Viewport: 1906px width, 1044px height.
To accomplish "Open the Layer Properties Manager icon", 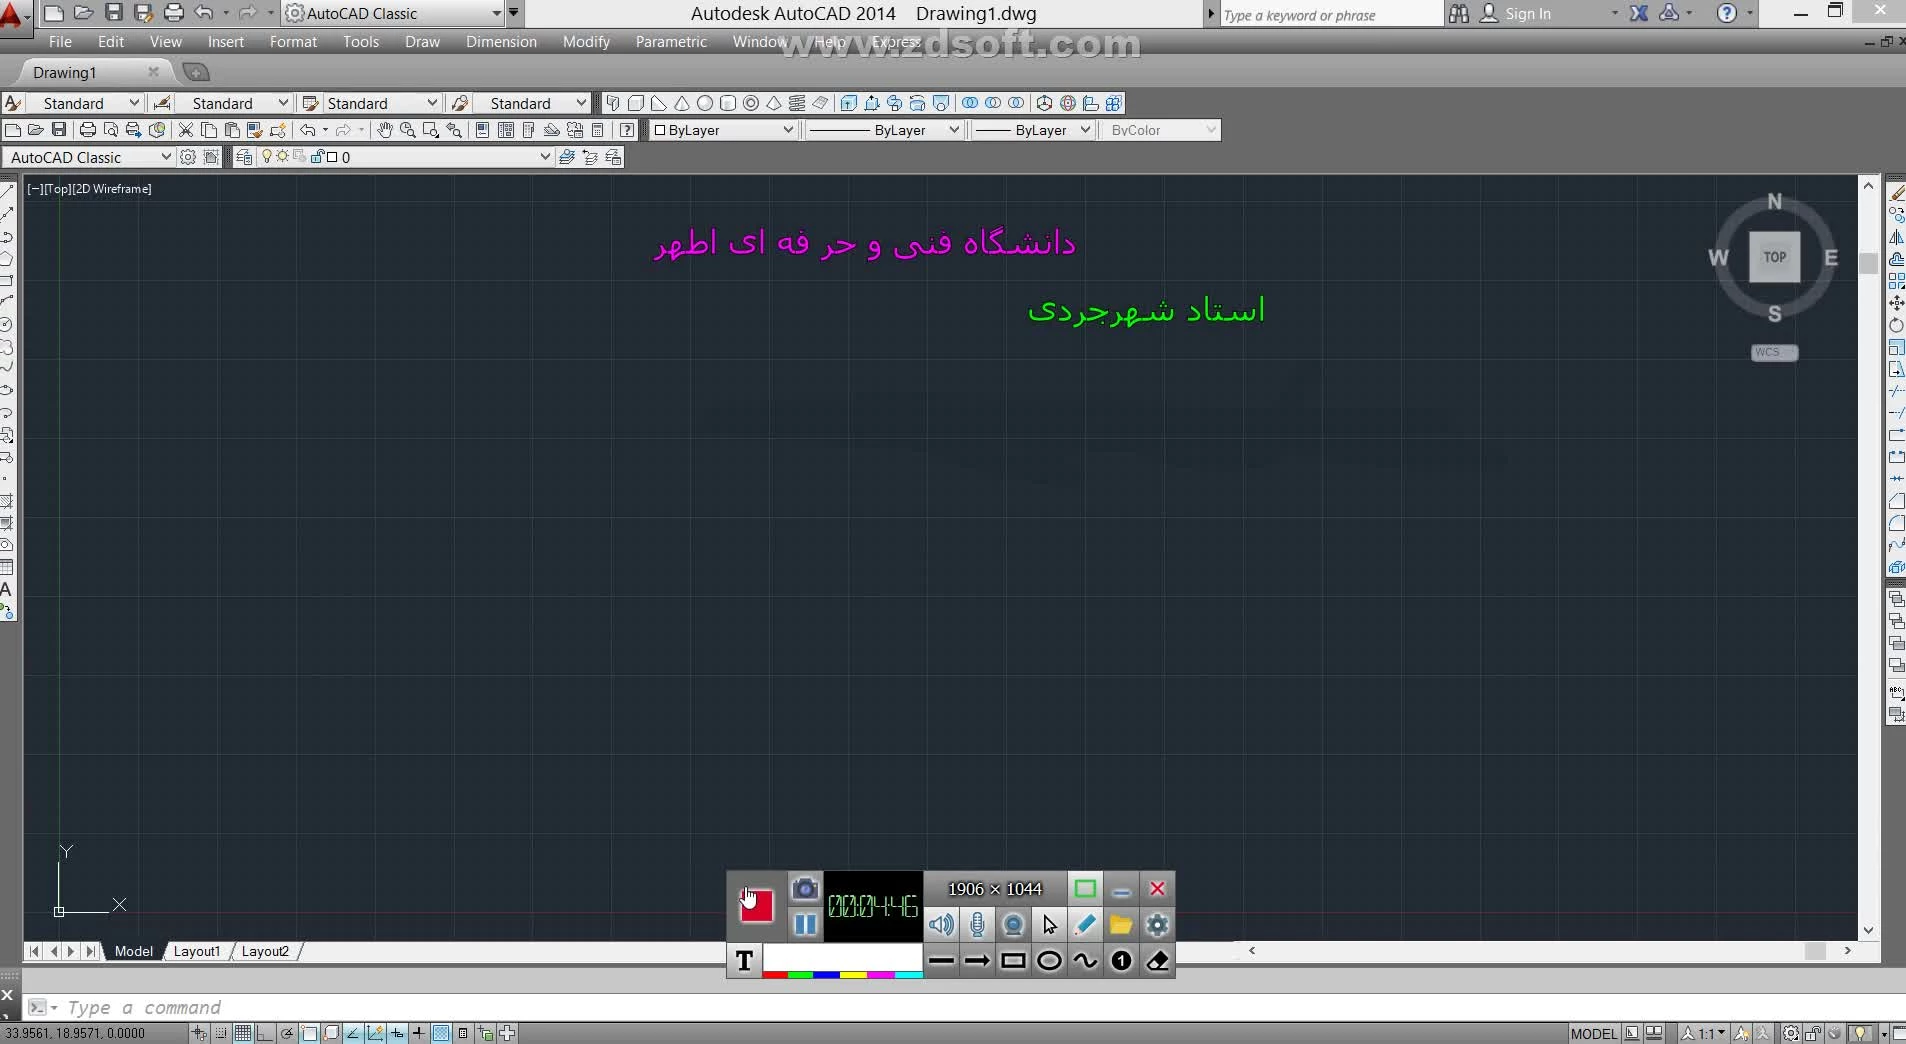I will click(244, 157).
